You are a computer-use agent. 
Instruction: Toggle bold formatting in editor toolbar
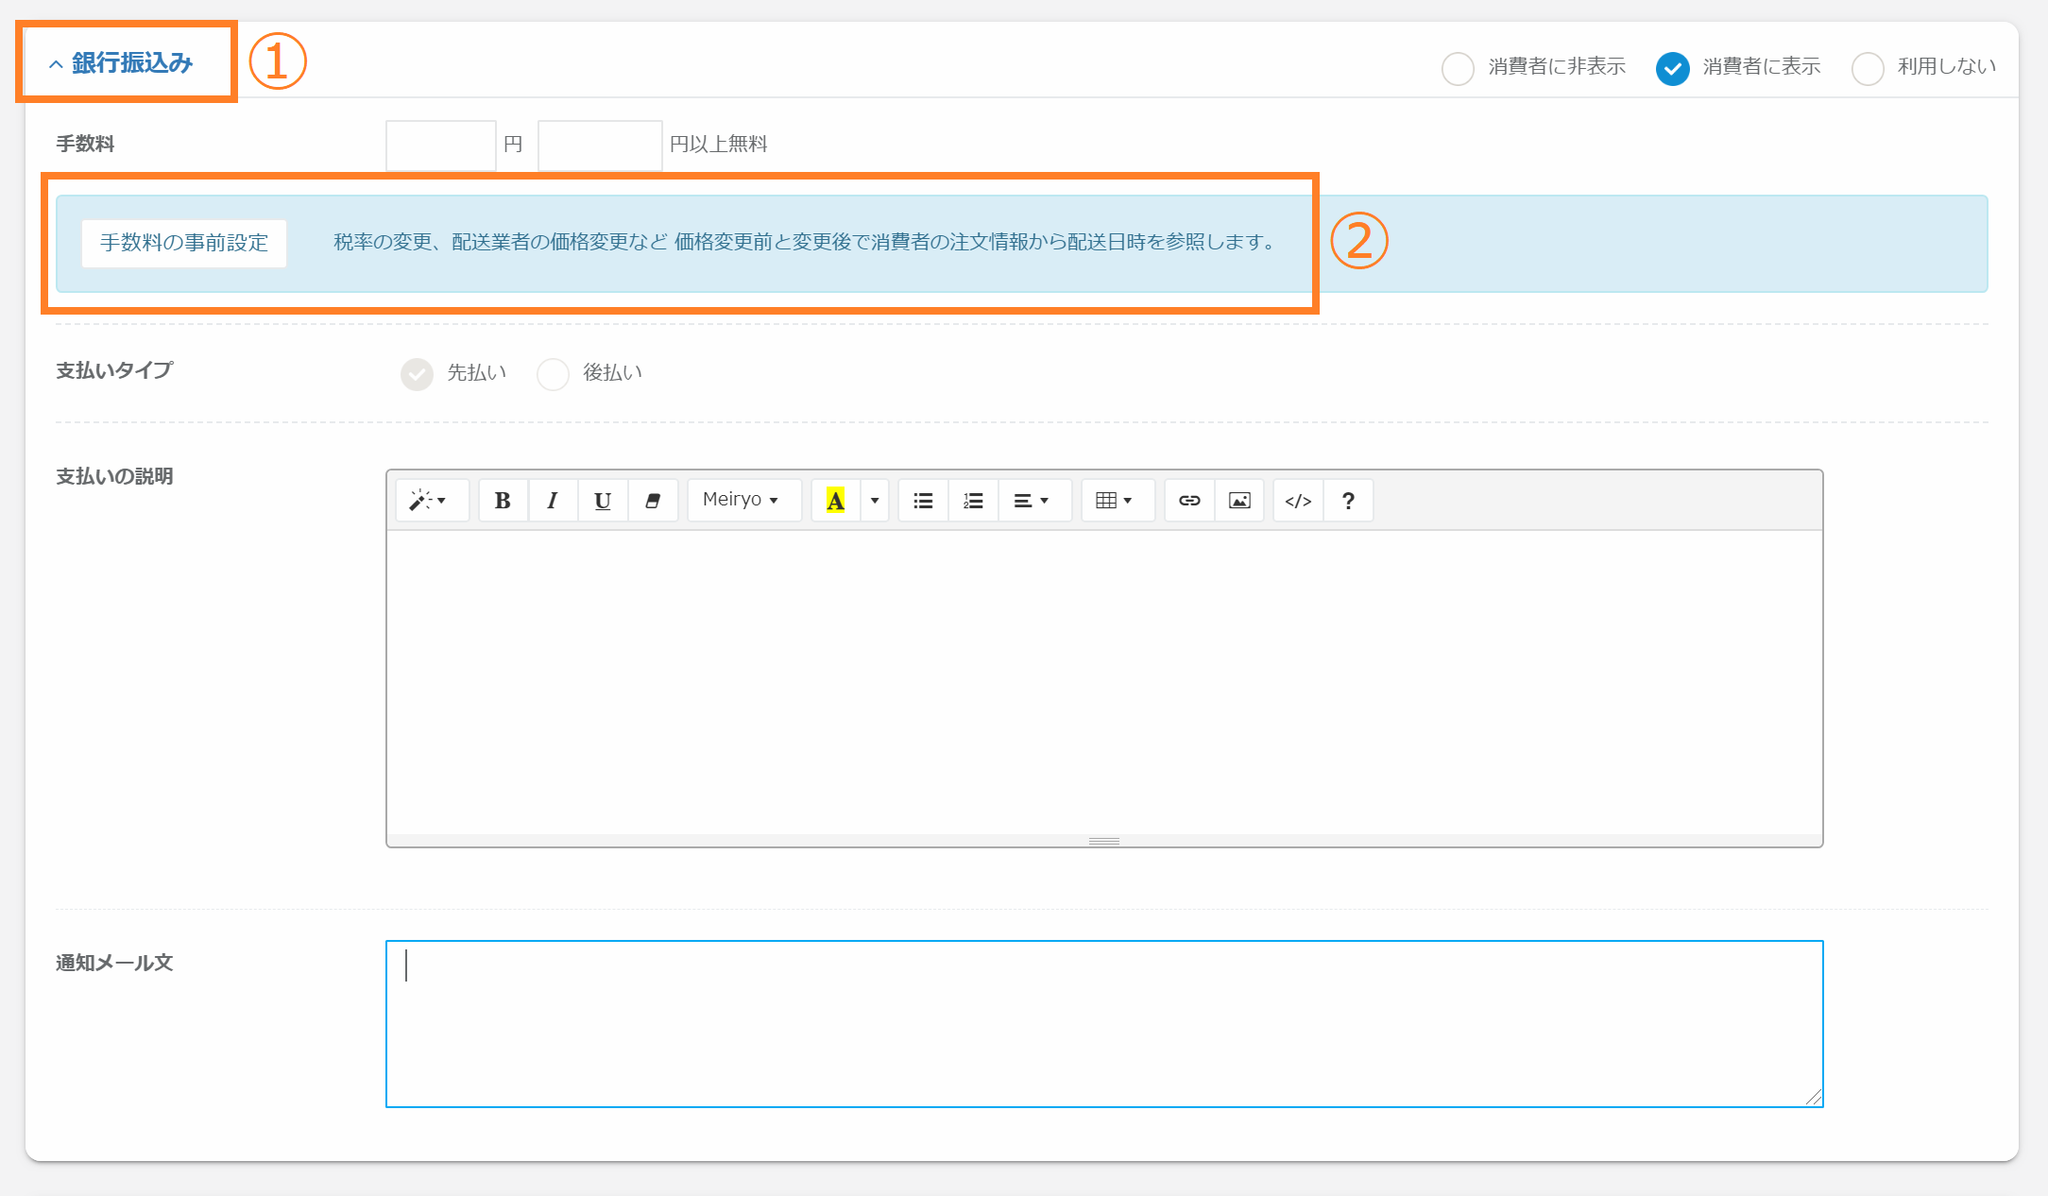[502, 500]
